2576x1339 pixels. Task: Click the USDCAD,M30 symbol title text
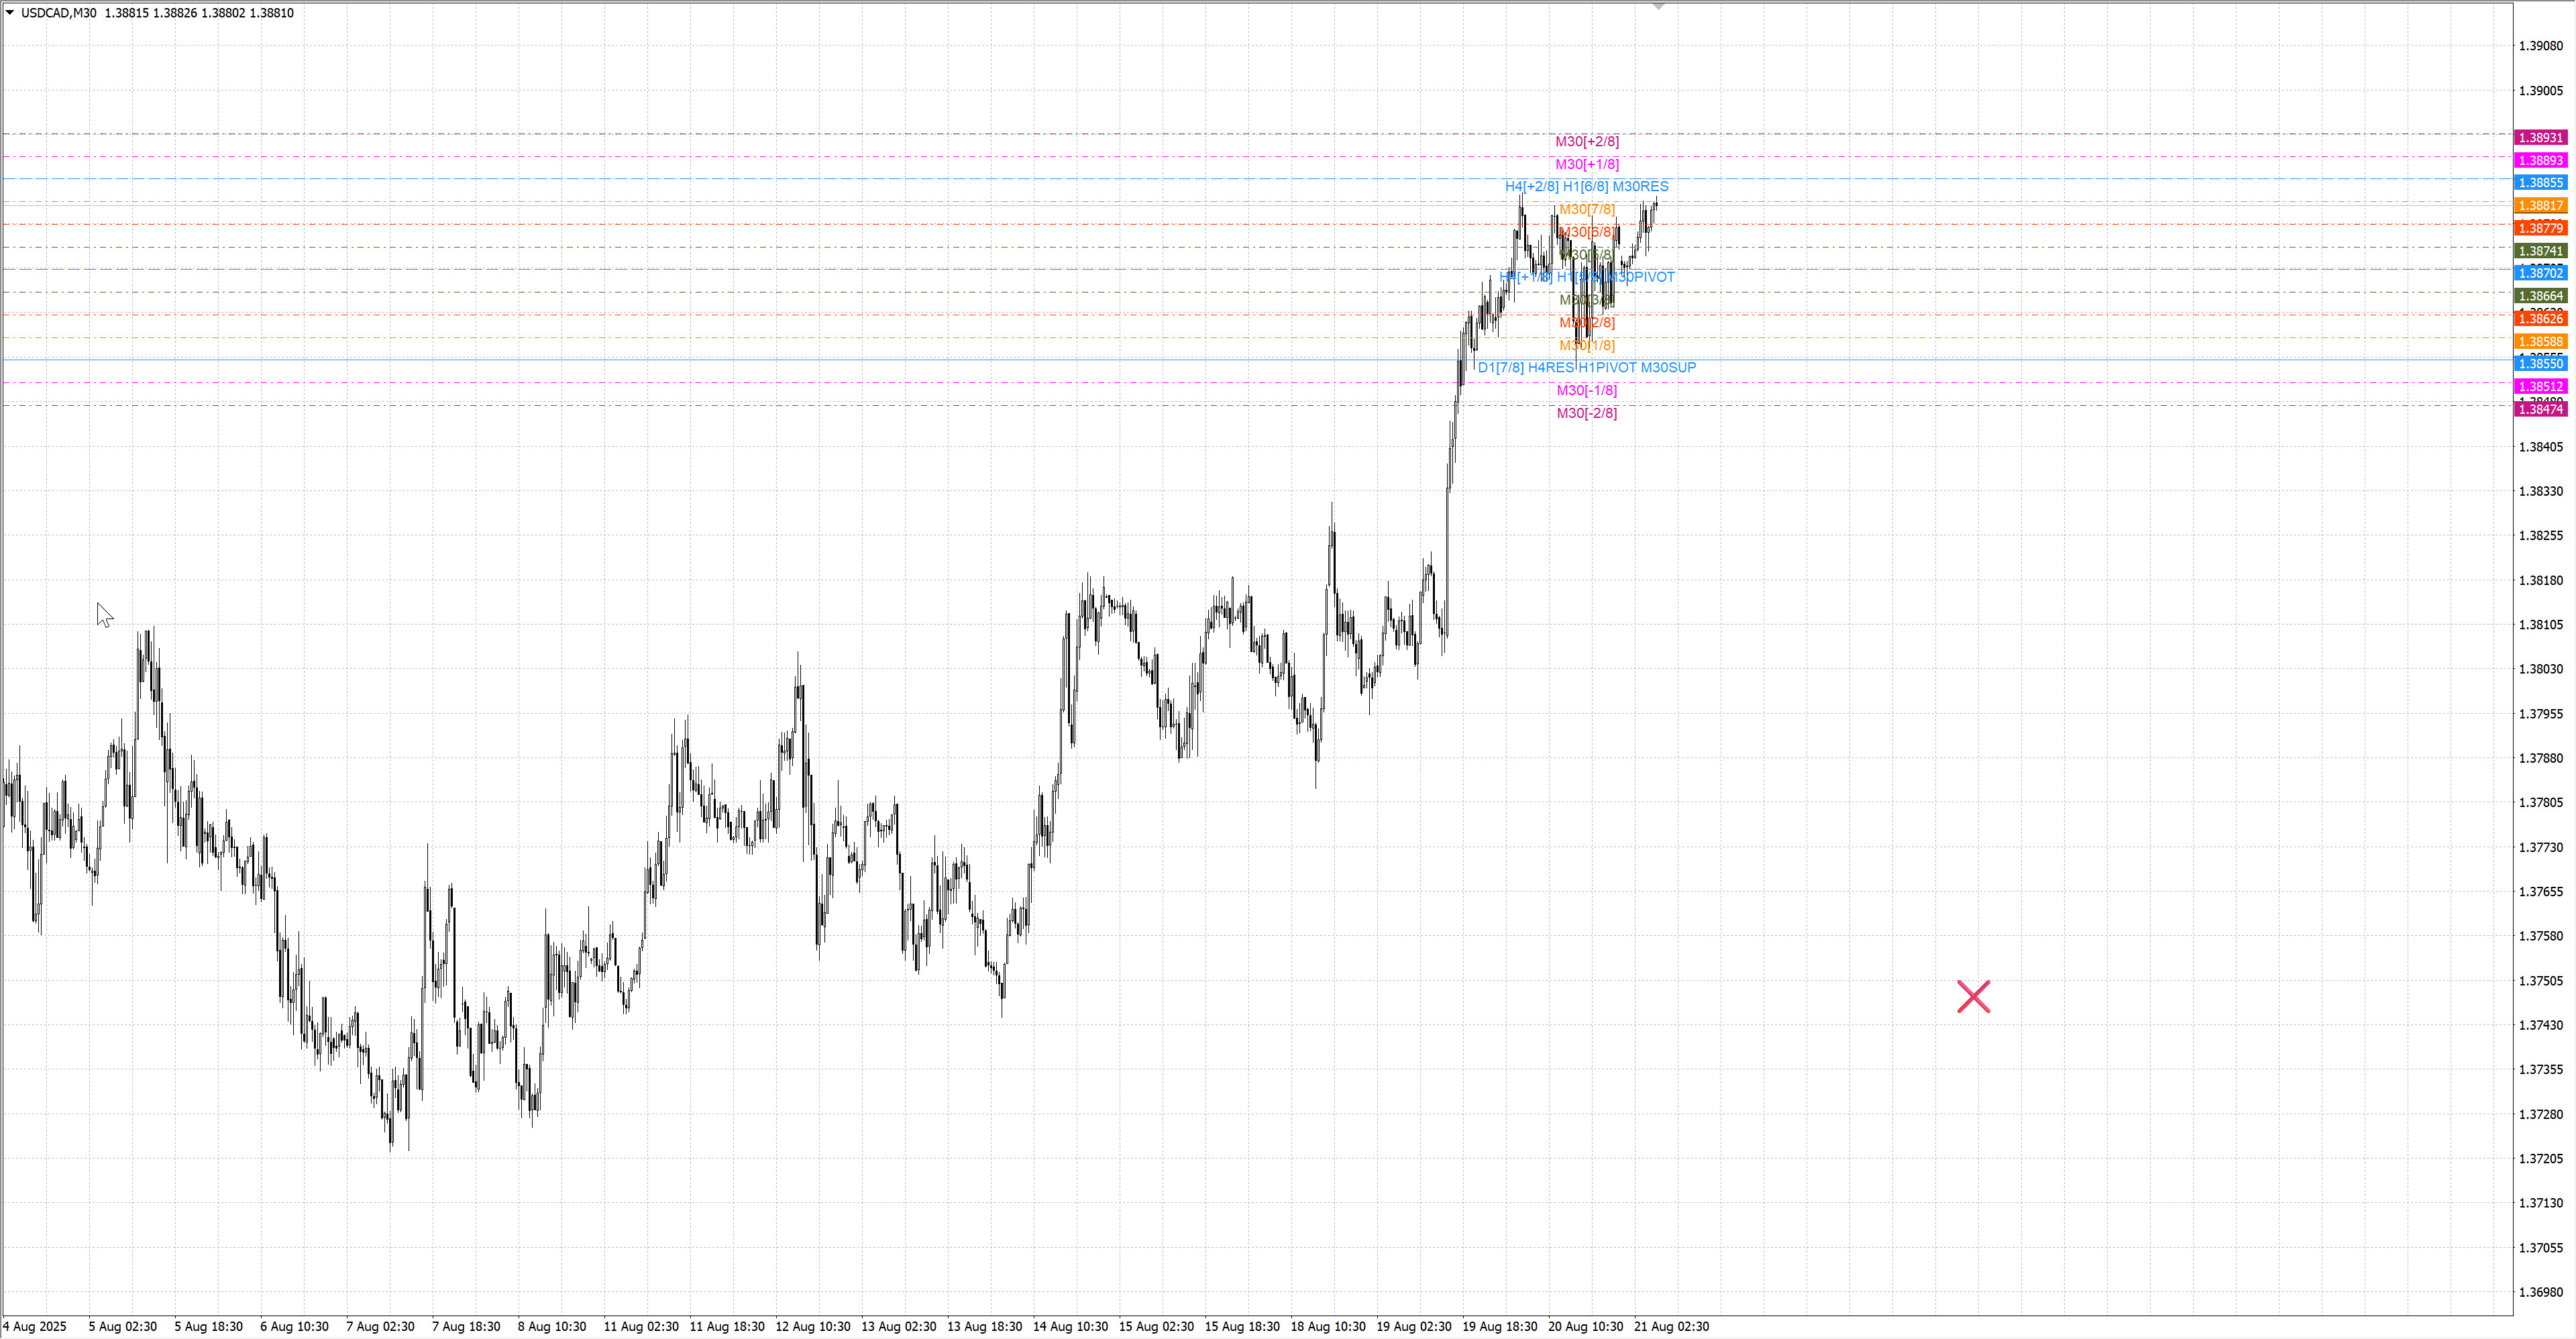coord(58,13)
